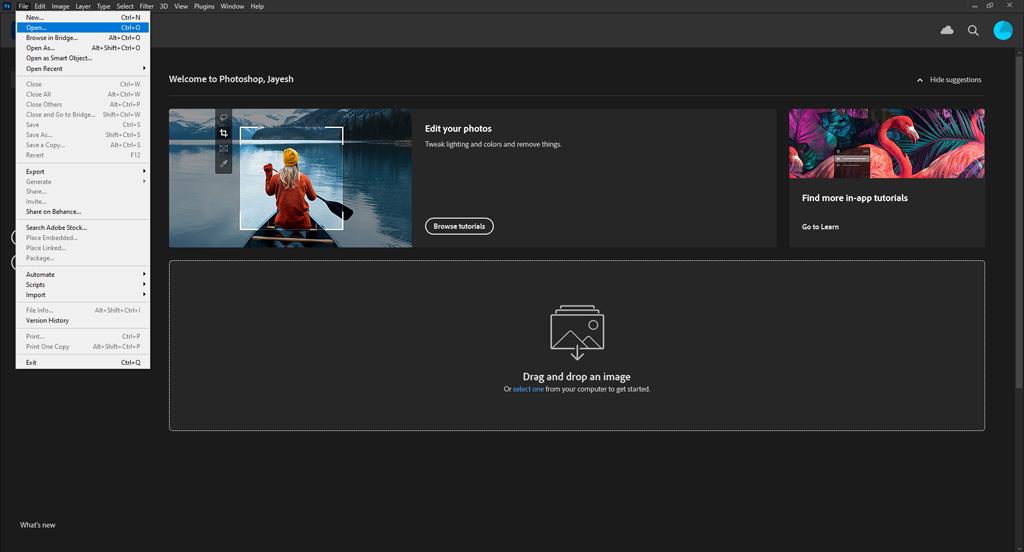
Task: Click the Browse tutorials button
Action: coord(459,226)
